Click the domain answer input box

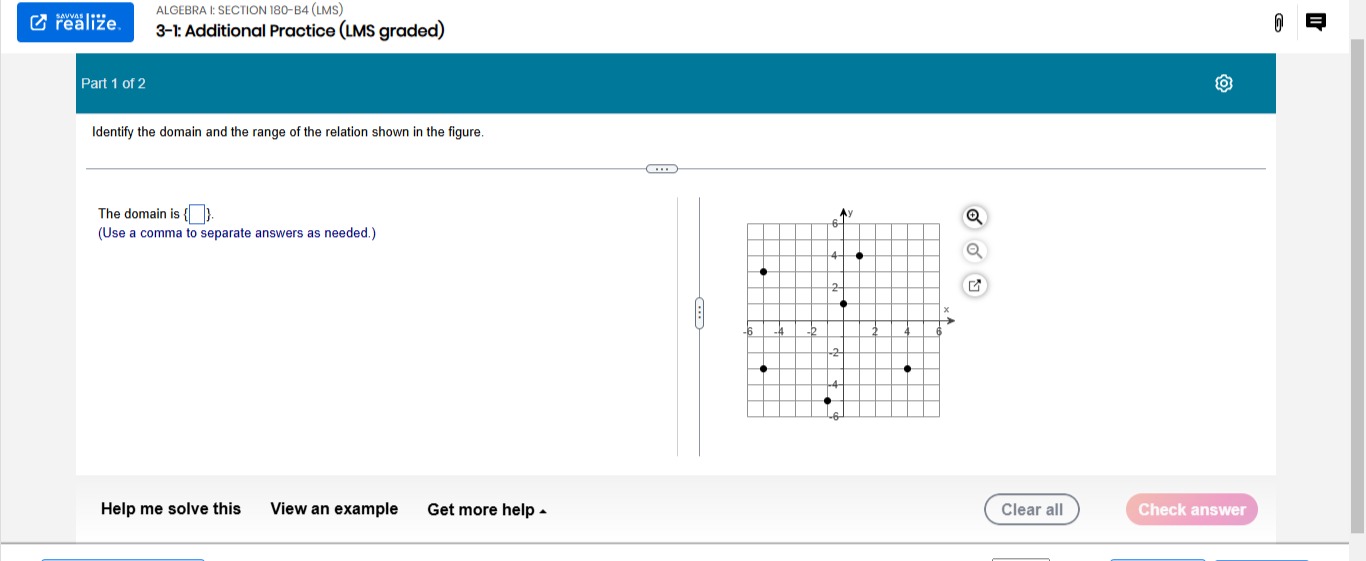[198, 214]
